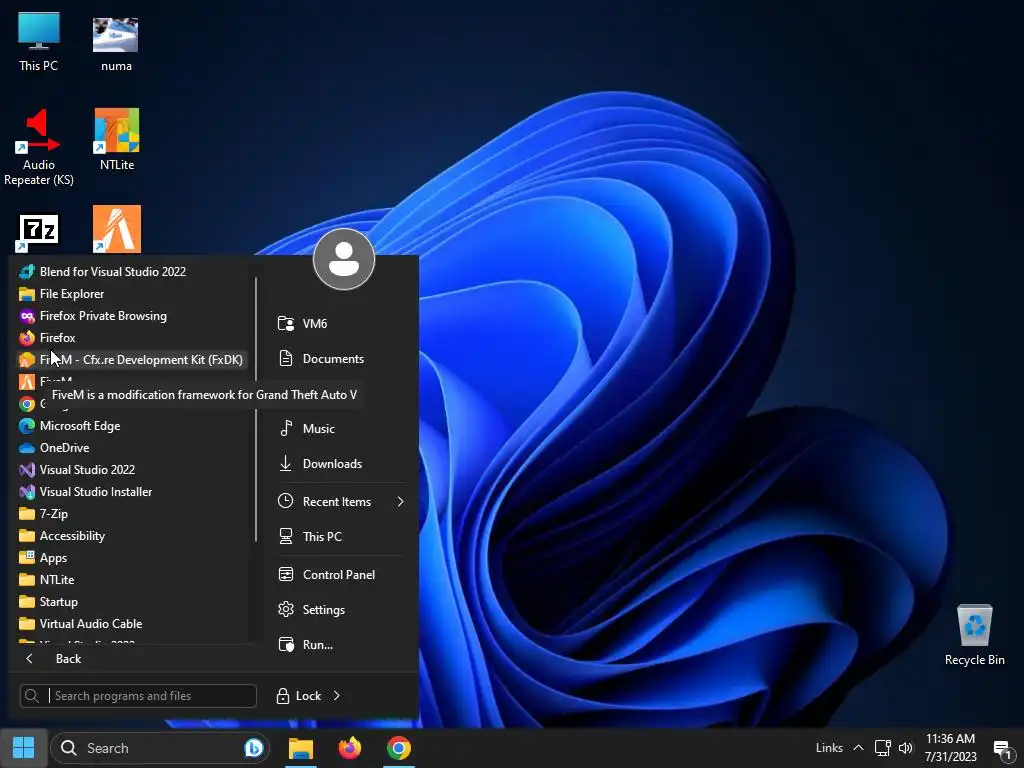Open FiveM Cfx.re Development Kit (FxDK)
The width and height of the screenshot is (1024, 768).
point(131,360)
